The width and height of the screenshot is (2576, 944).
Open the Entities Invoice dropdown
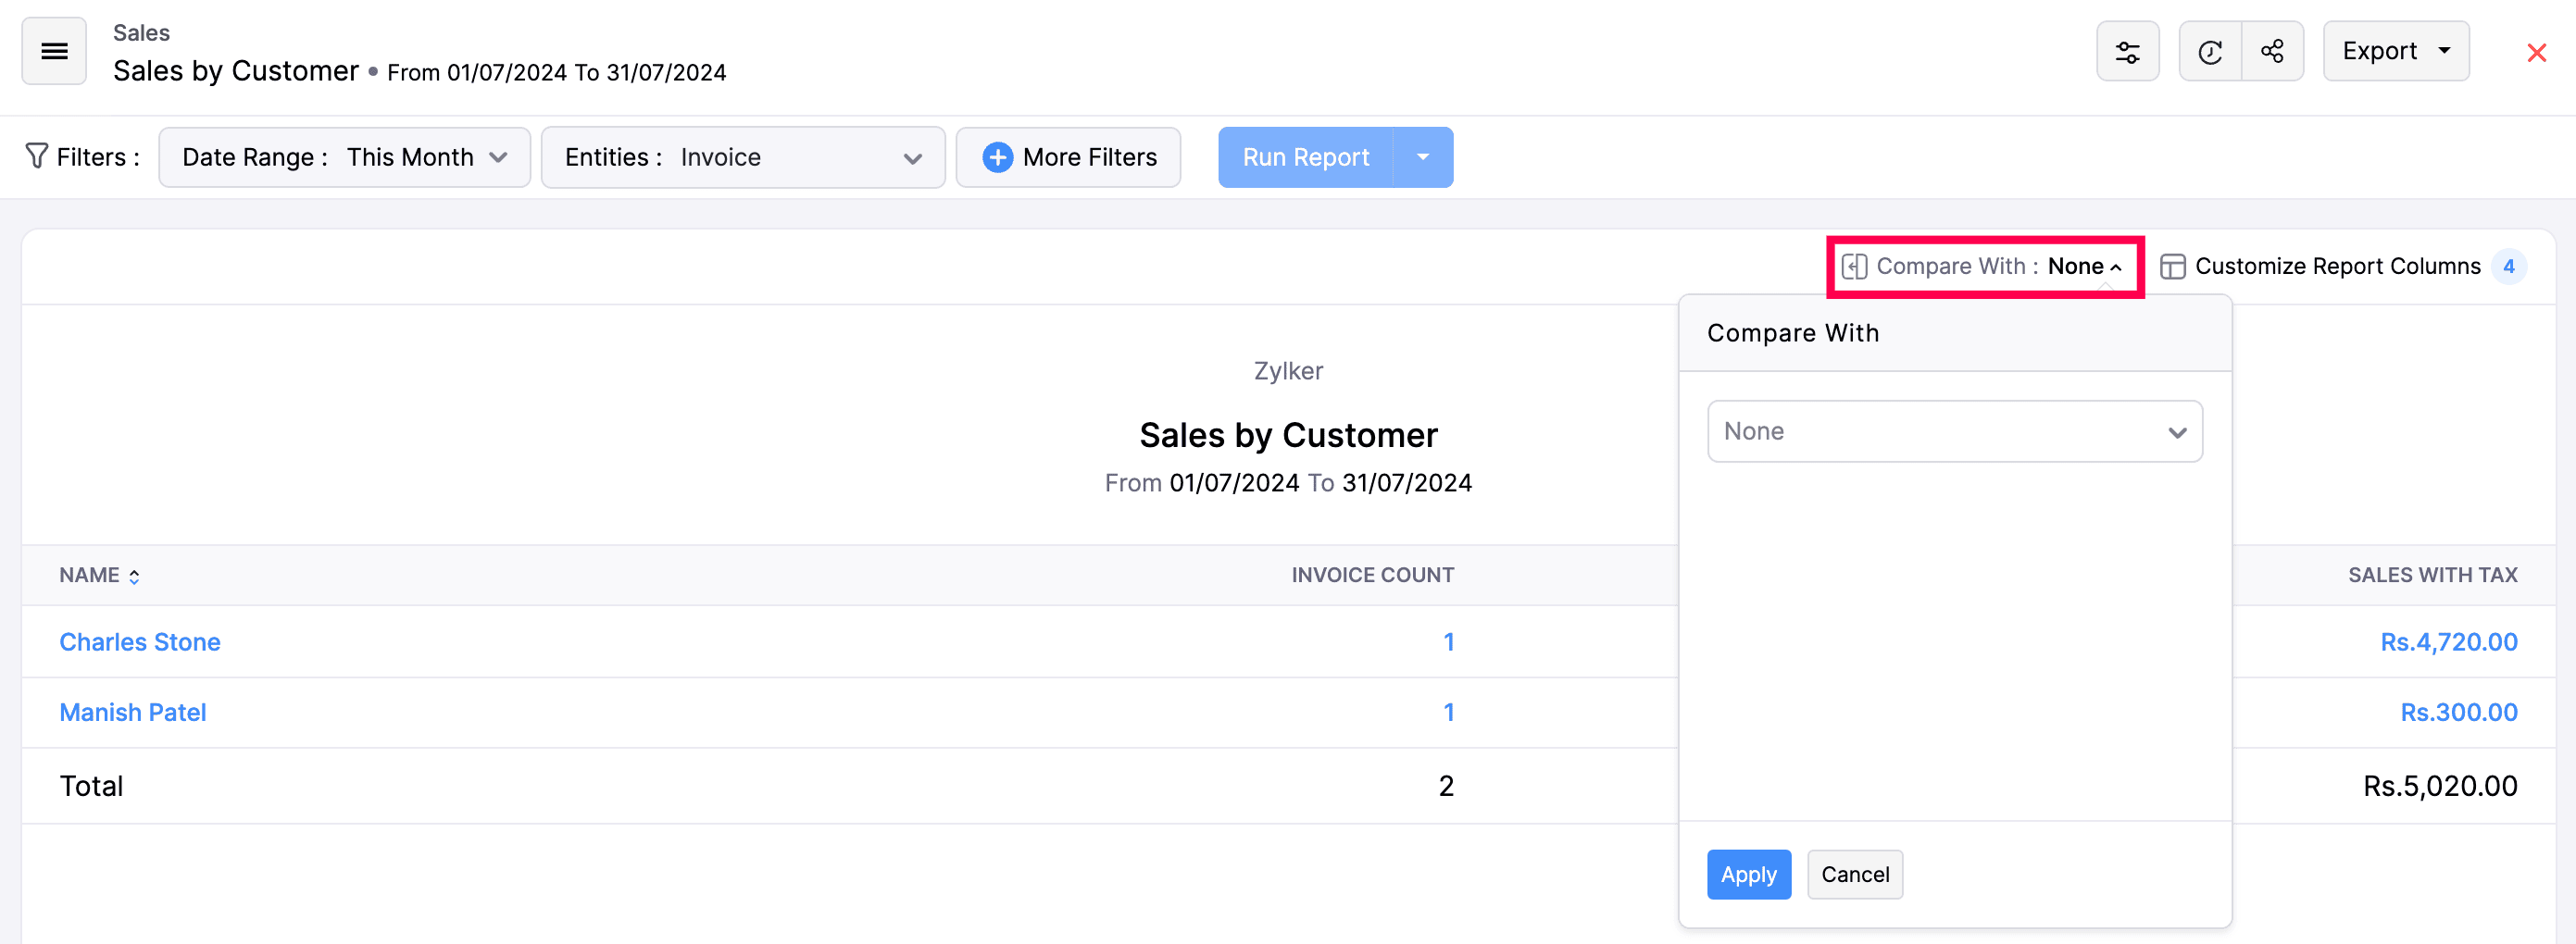(x=742, y=156)
